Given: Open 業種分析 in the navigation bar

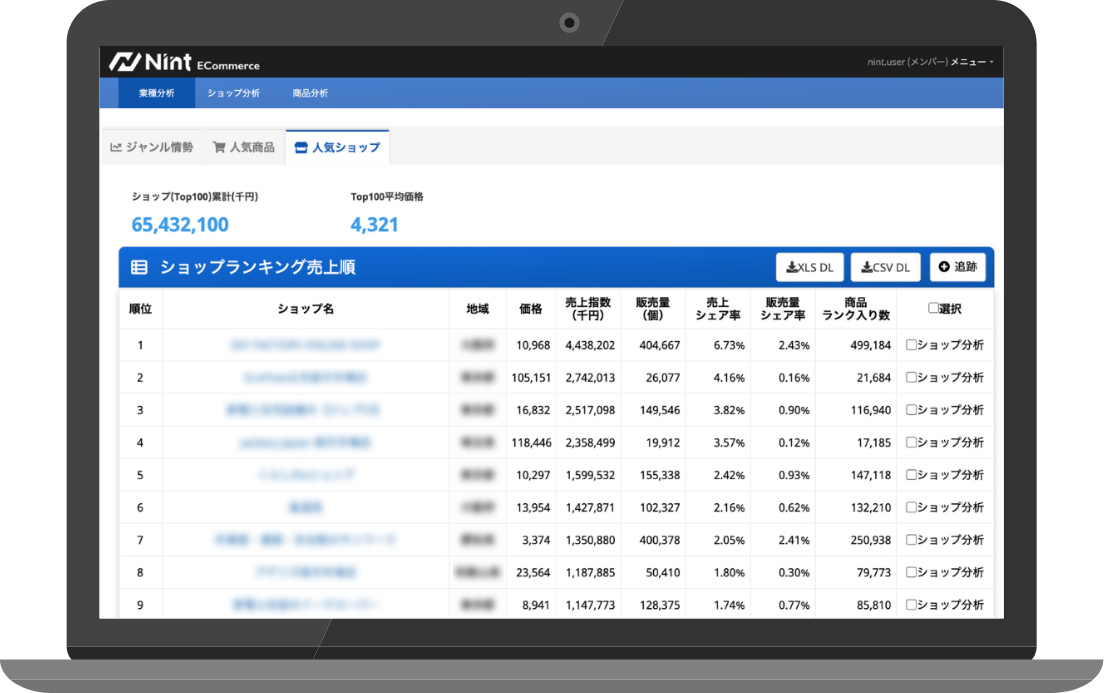Looking at the screenshot, I should (156, 93).
